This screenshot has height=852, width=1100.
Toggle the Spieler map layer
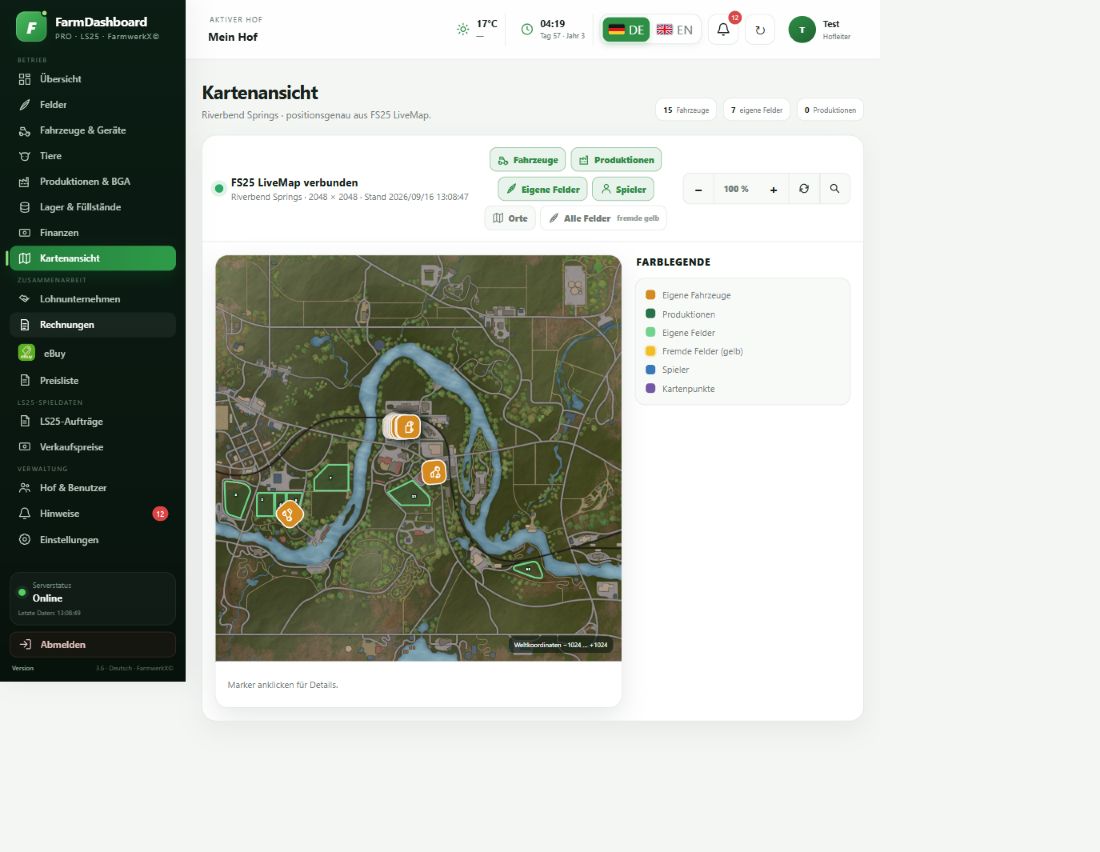click(x=623, y=189)
